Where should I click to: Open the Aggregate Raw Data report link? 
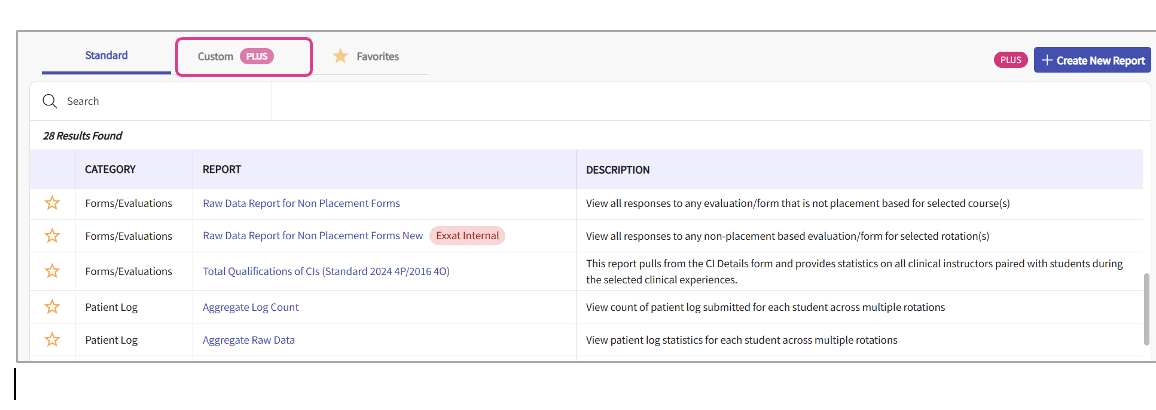tap(248, 340)
